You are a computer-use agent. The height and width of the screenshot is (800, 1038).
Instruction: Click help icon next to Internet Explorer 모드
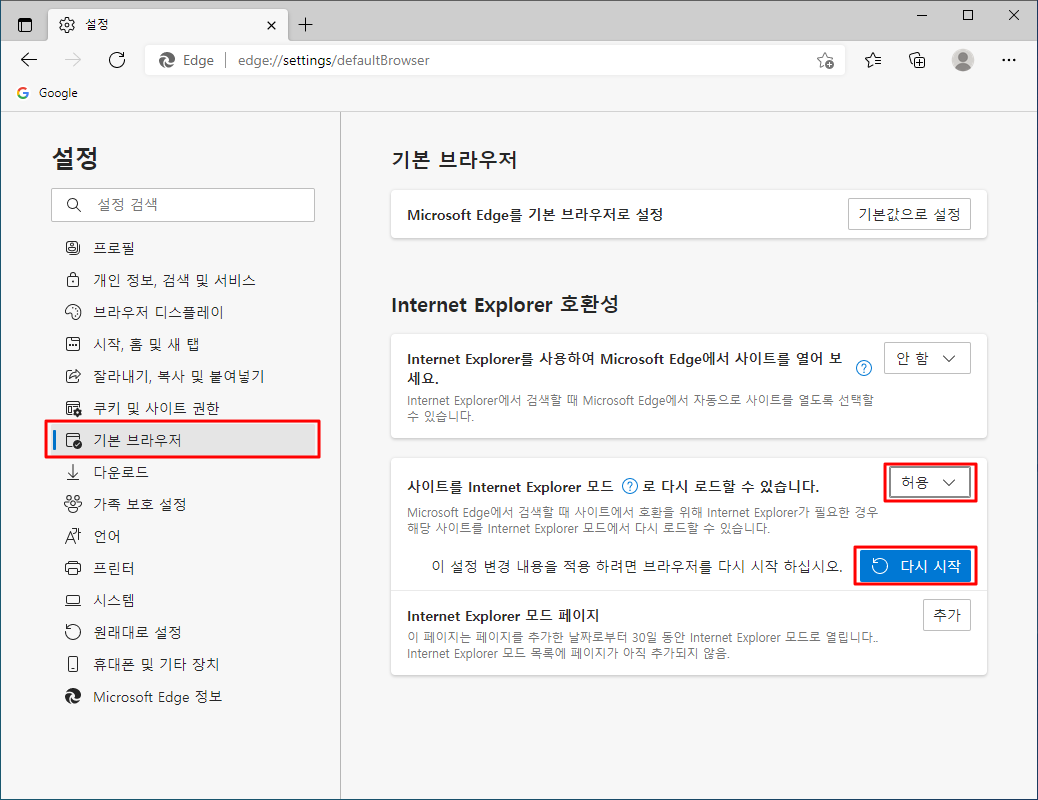tap(630, 487)
